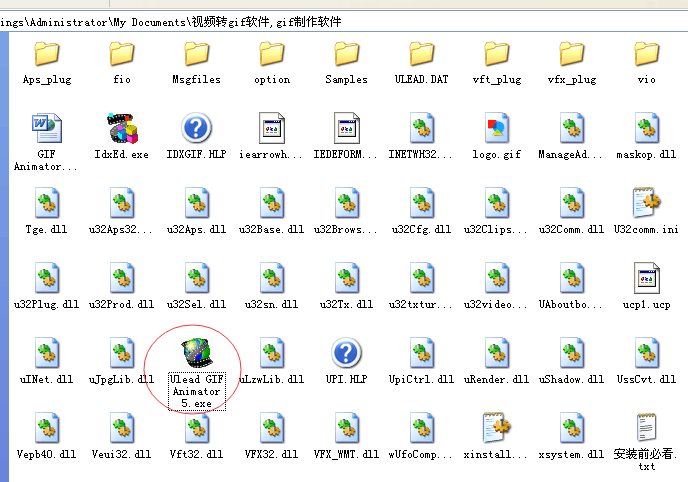Select u32Cfg.dll file
The height and width of the screenshot is (482, 688).
(x=422, y=203)
